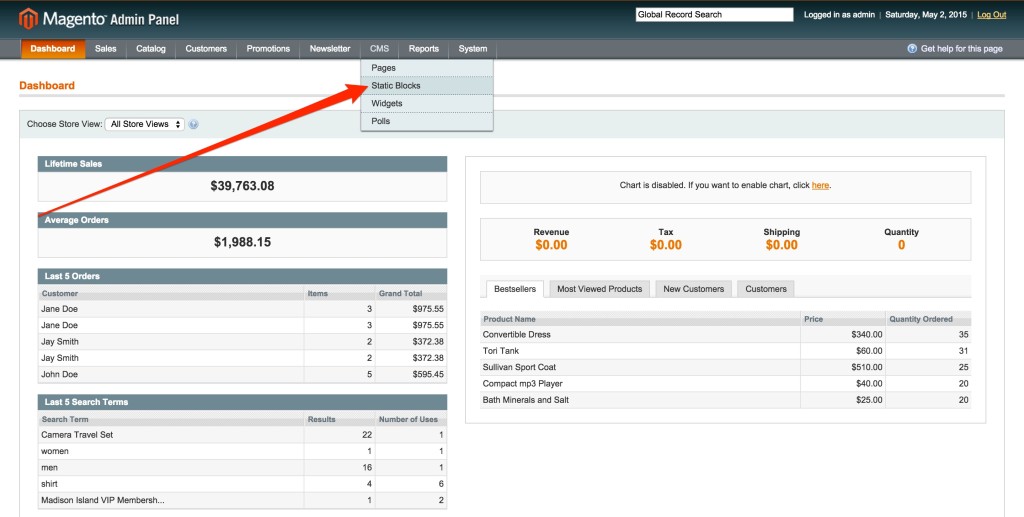Switch to the Customers tab in chart panel
The image size is (1024, 517).
point(766,289)
